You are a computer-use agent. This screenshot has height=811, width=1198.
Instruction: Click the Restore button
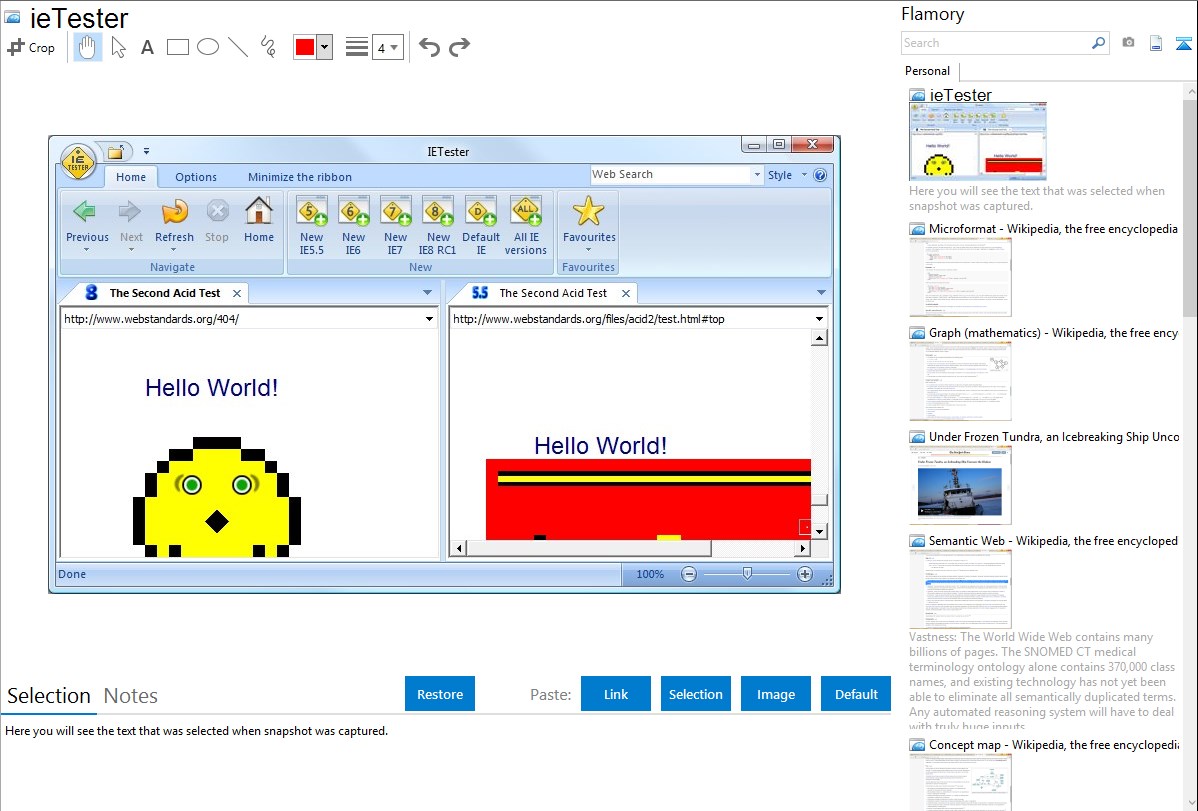coord(440,694)
